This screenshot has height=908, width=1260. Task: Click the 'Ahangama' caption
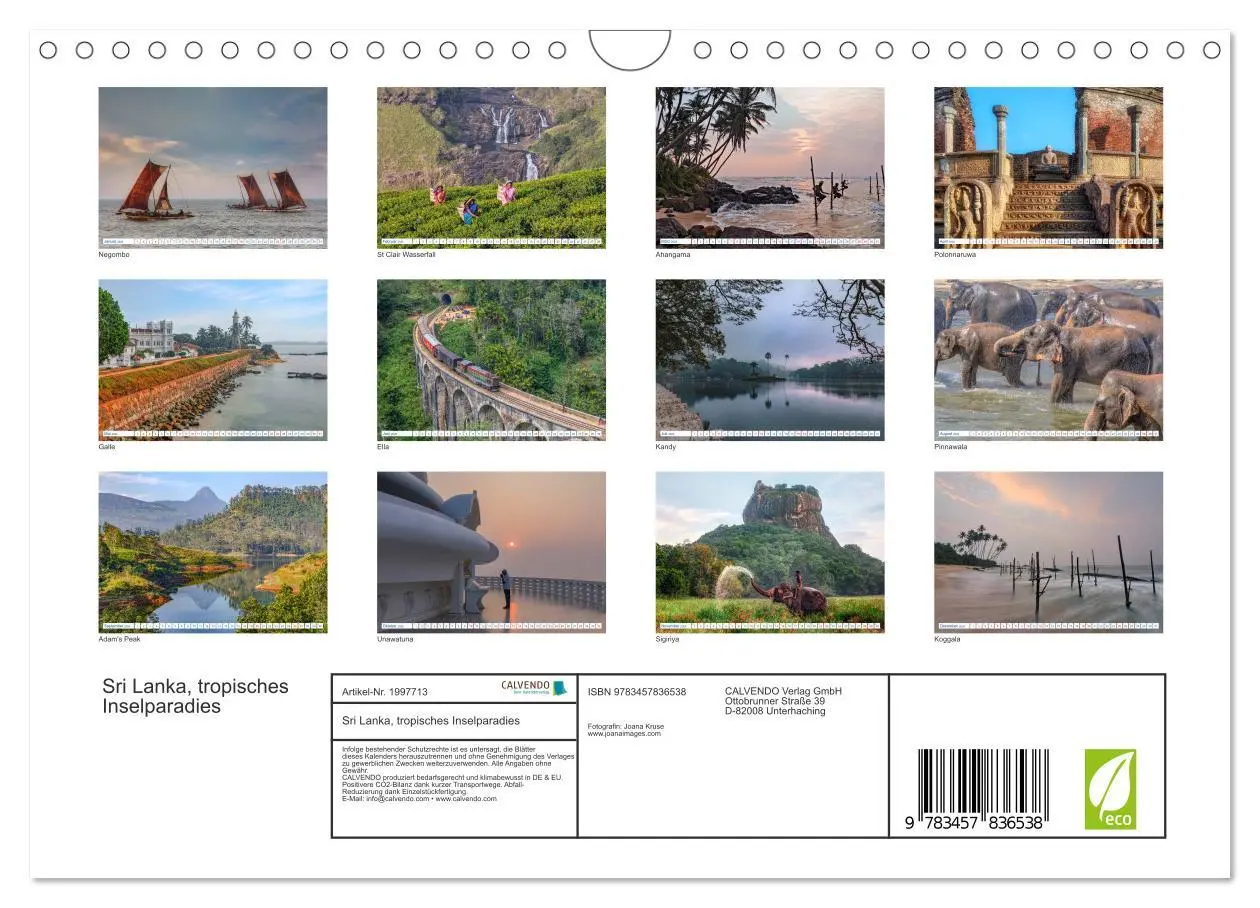[x=673, y=255]
